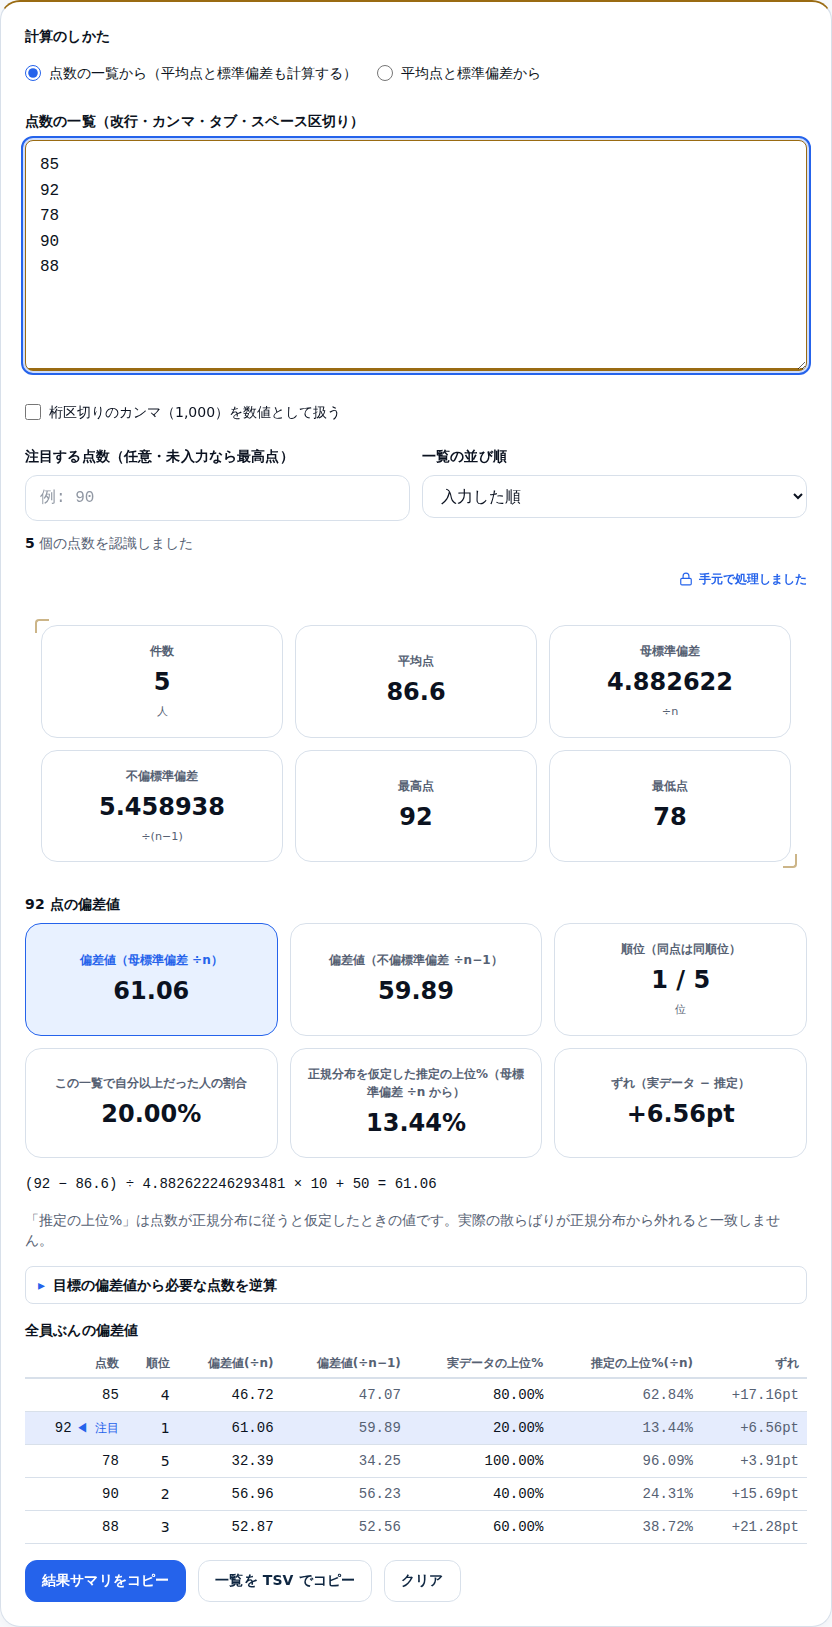
Task: Click the 96.09% cell in row 78
Action: [x=667, y=1460]
